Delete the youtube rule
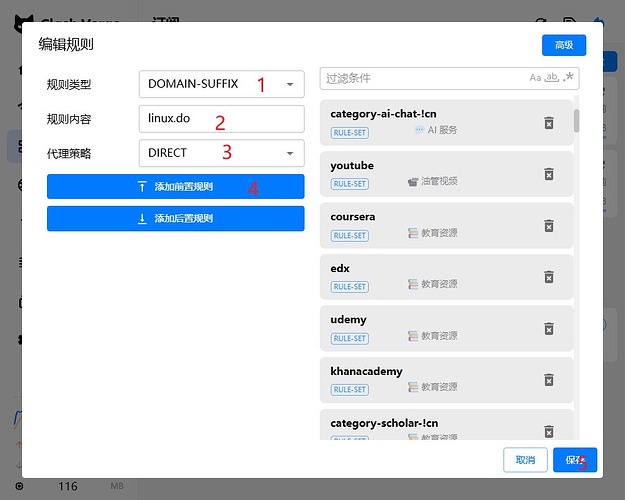 pyautogui.click(x=549, y=174)
